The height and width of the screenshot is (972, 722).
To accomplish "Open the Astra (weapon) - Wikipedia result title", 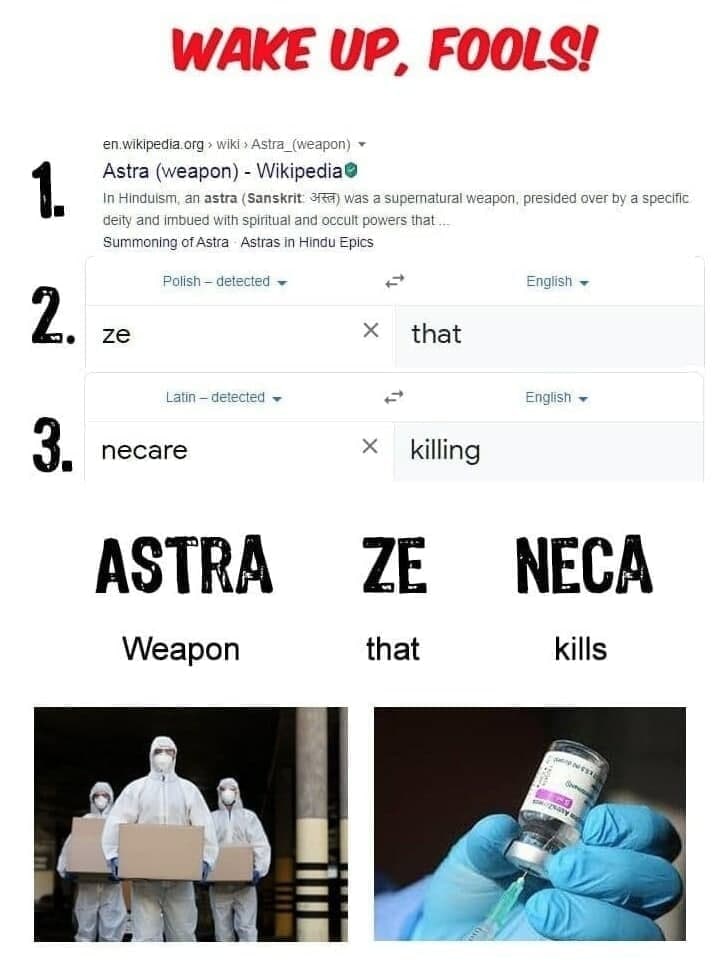I will pyautogui.click(x=222, y=170).
